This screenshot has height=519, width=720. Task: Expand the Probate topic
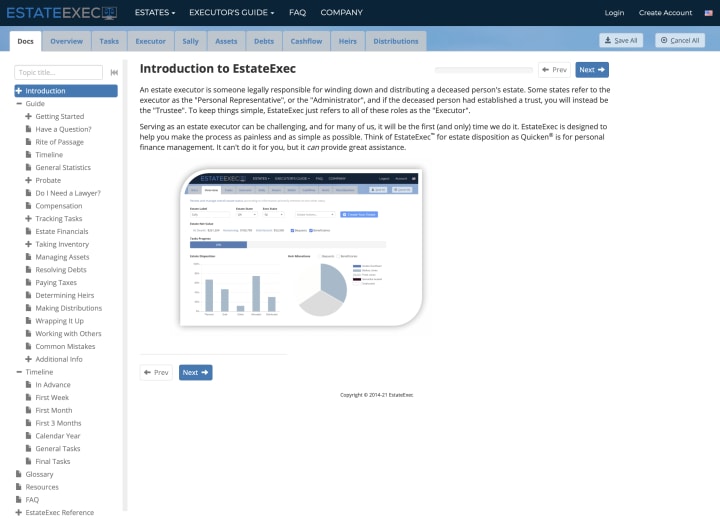click(x=28, y=181)
